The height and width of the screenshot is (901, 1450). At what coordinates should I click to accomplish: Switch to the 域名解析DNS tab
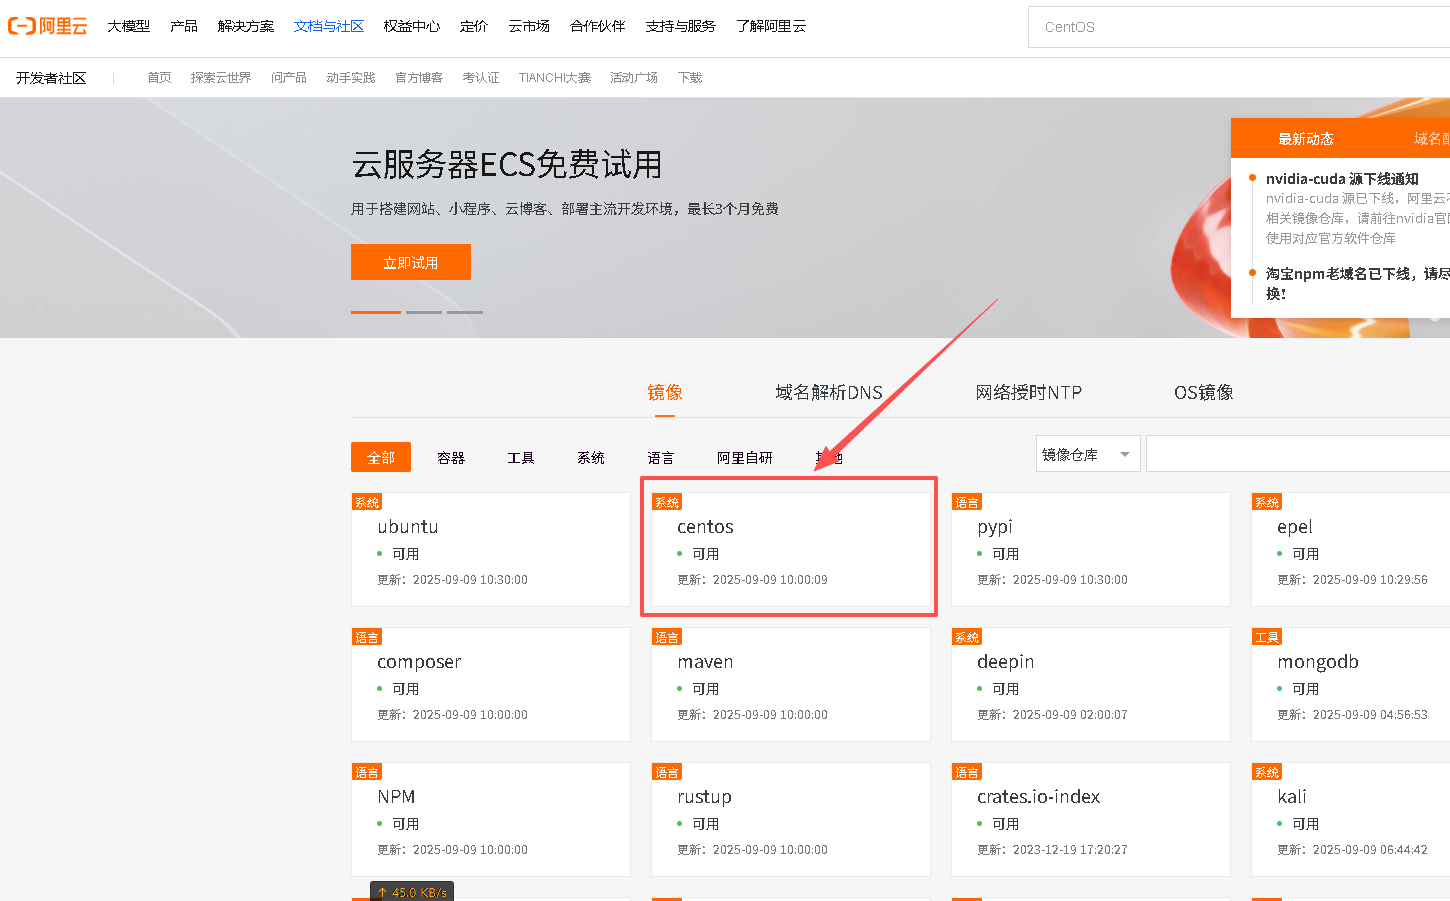coord(829,392)
